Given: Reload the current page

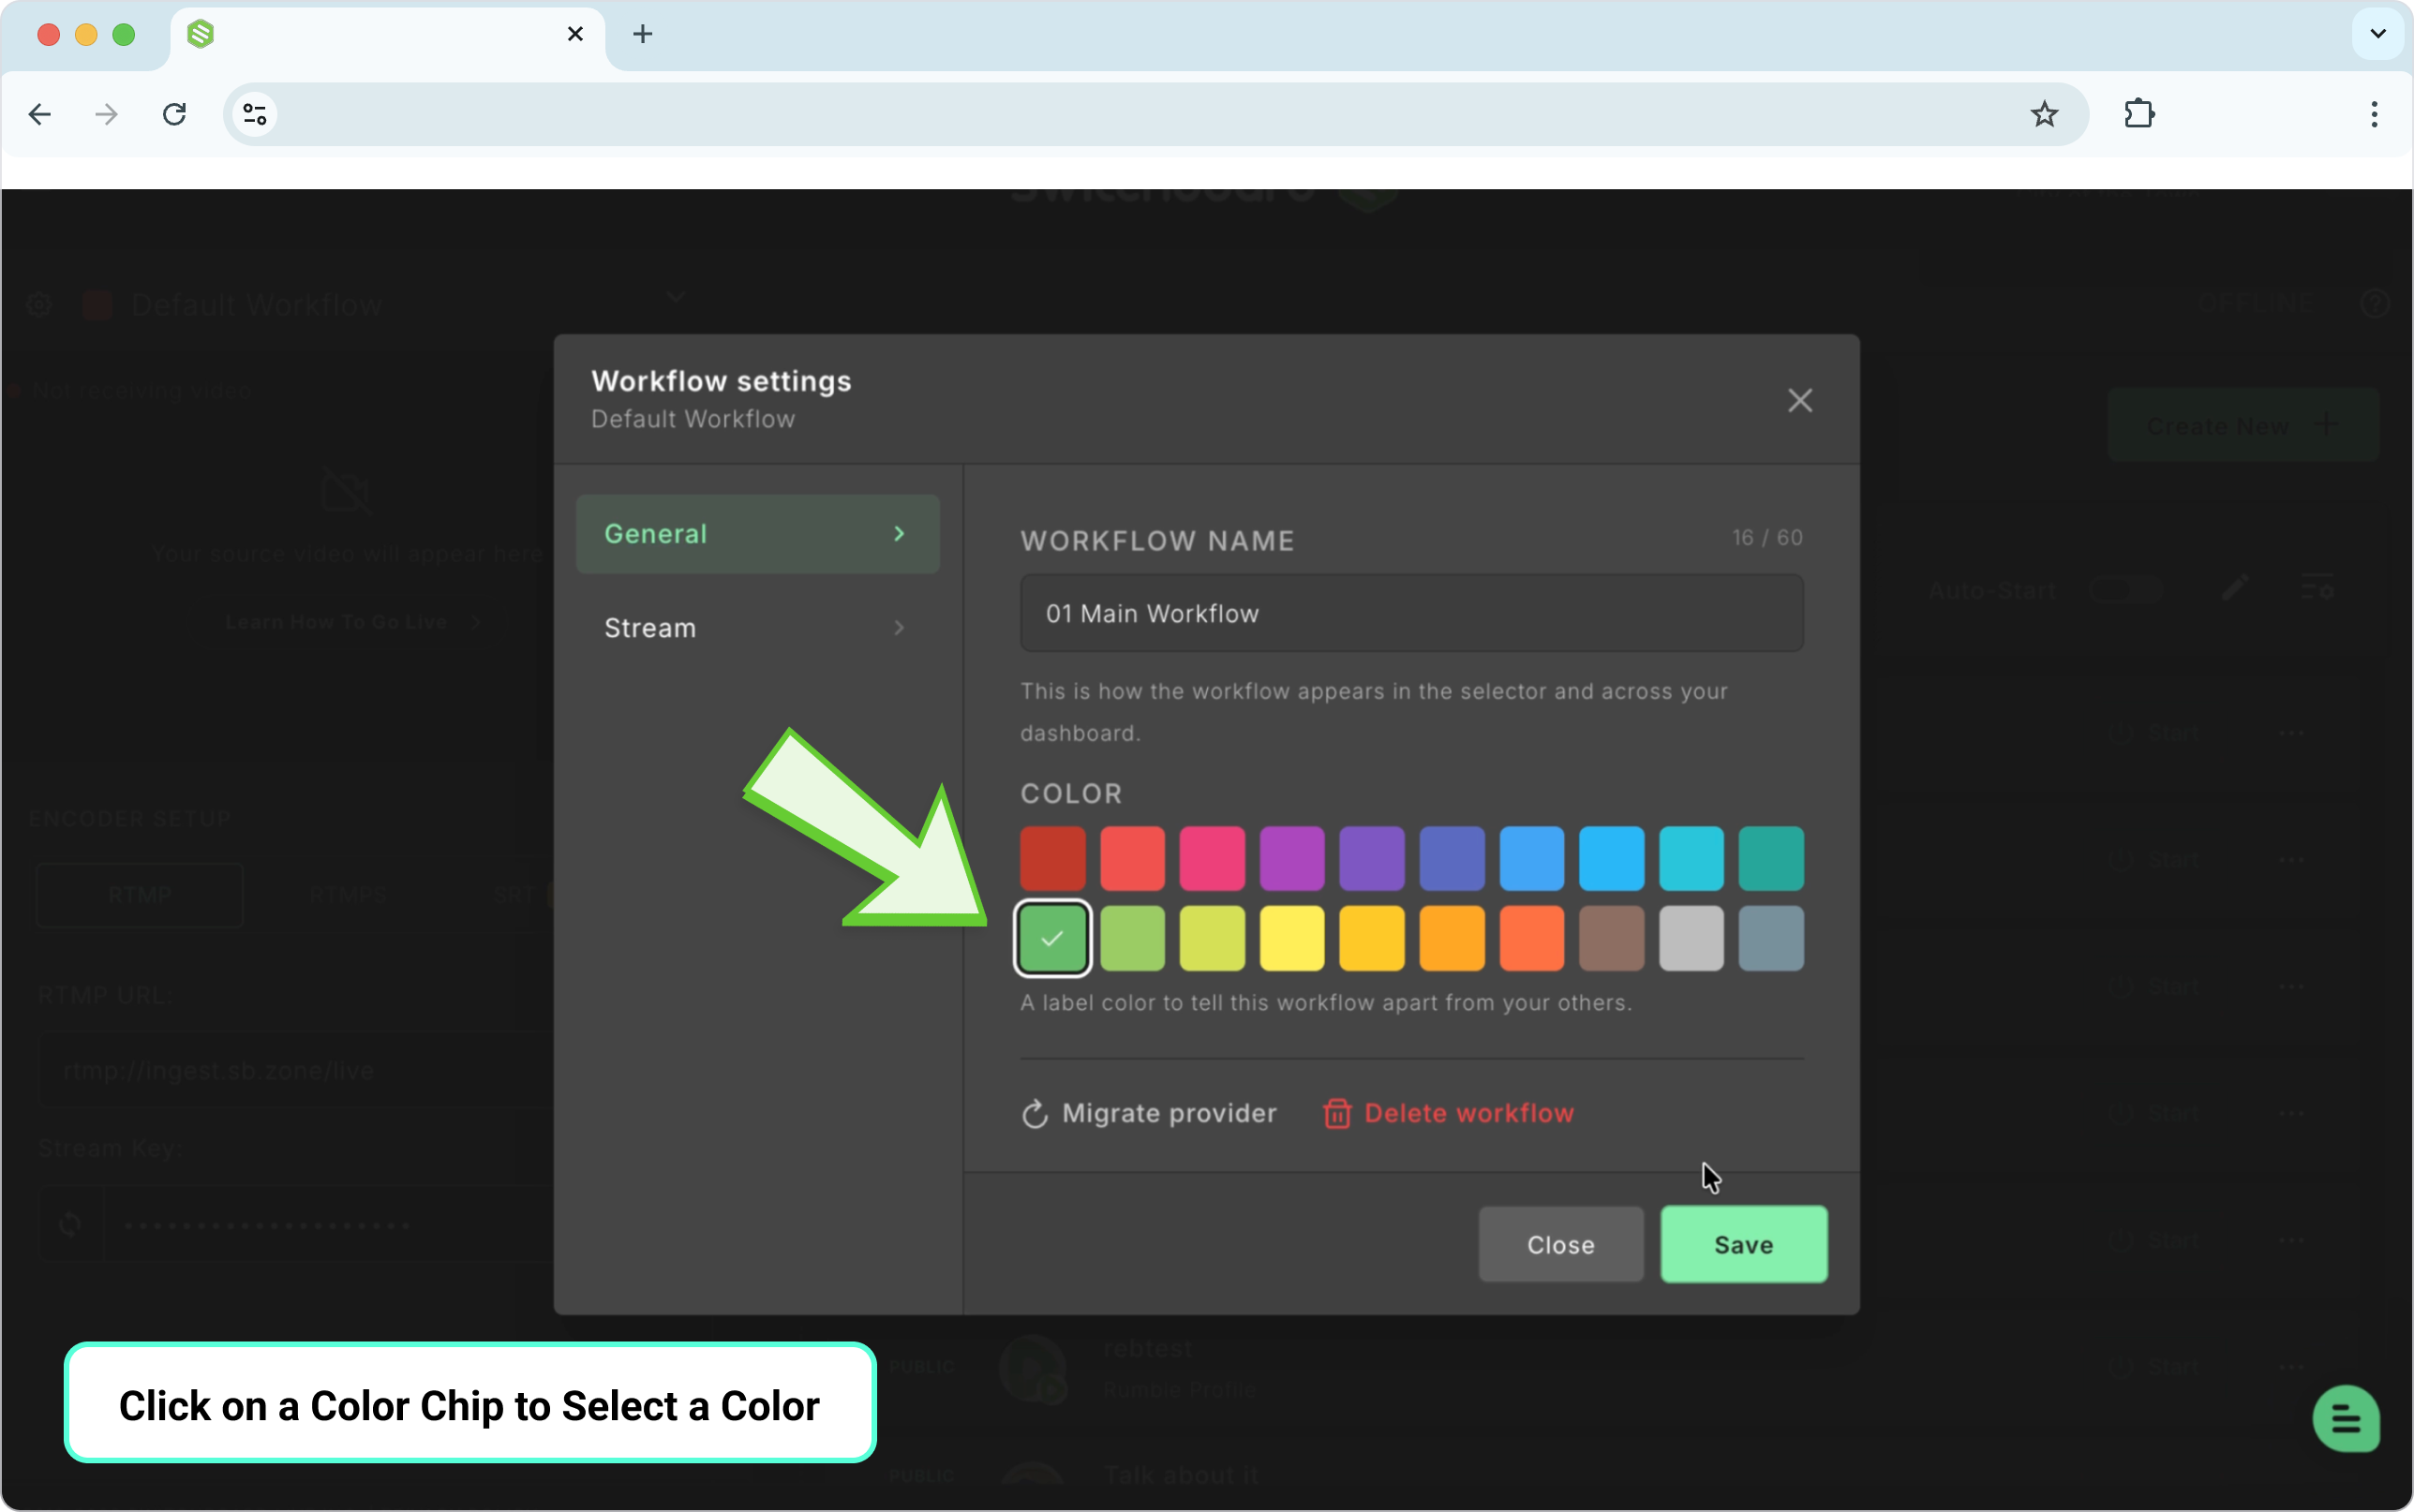Looking at the screenshot, I should pyautogui.click(x=175, y=114).
